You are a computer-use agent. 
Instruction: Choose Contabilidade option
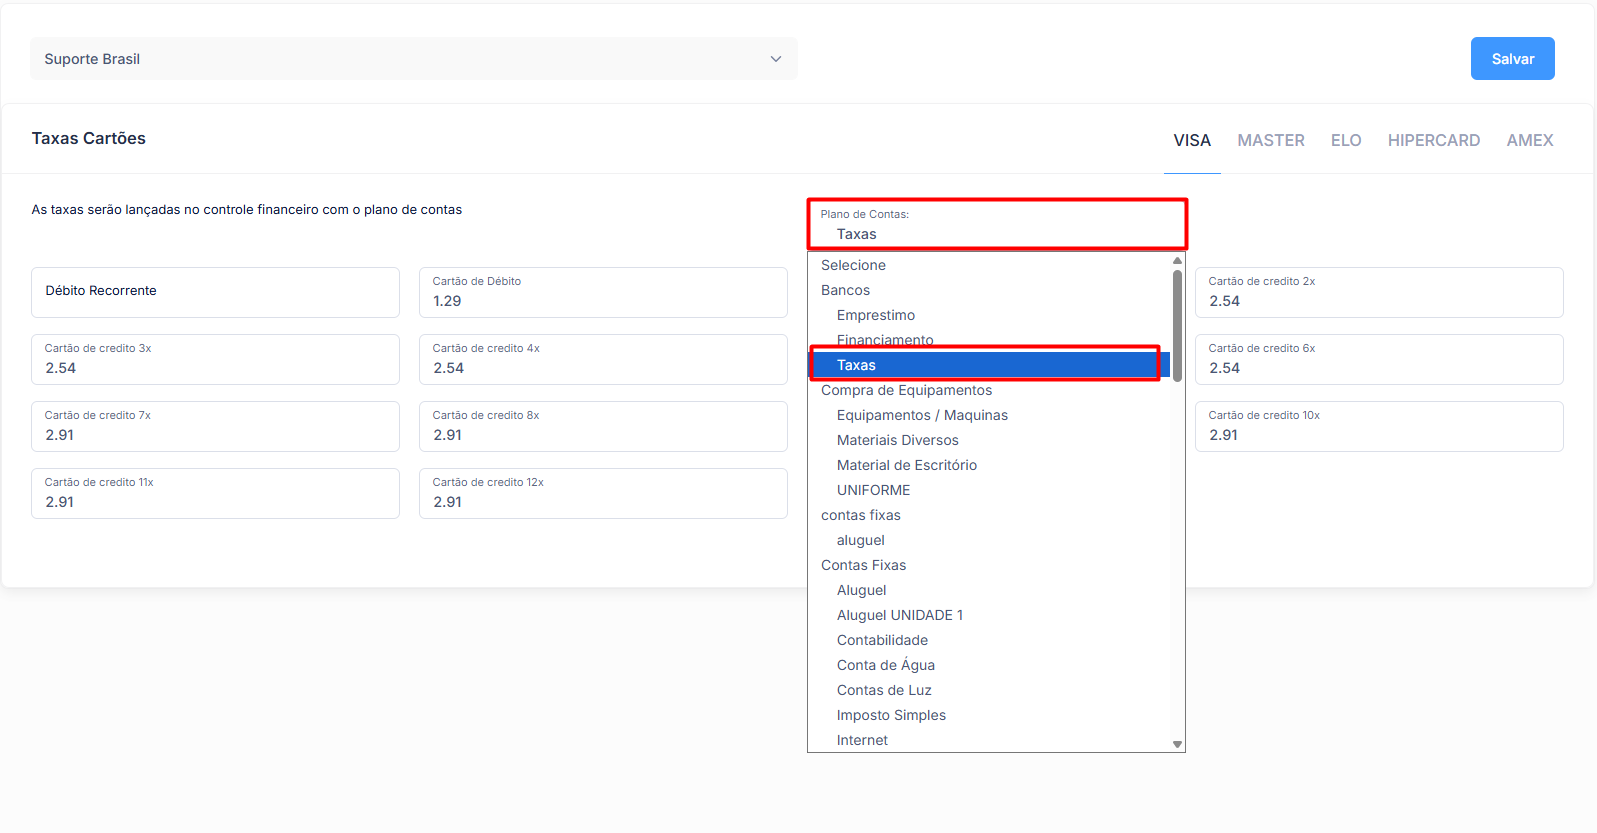pos(989,640)
